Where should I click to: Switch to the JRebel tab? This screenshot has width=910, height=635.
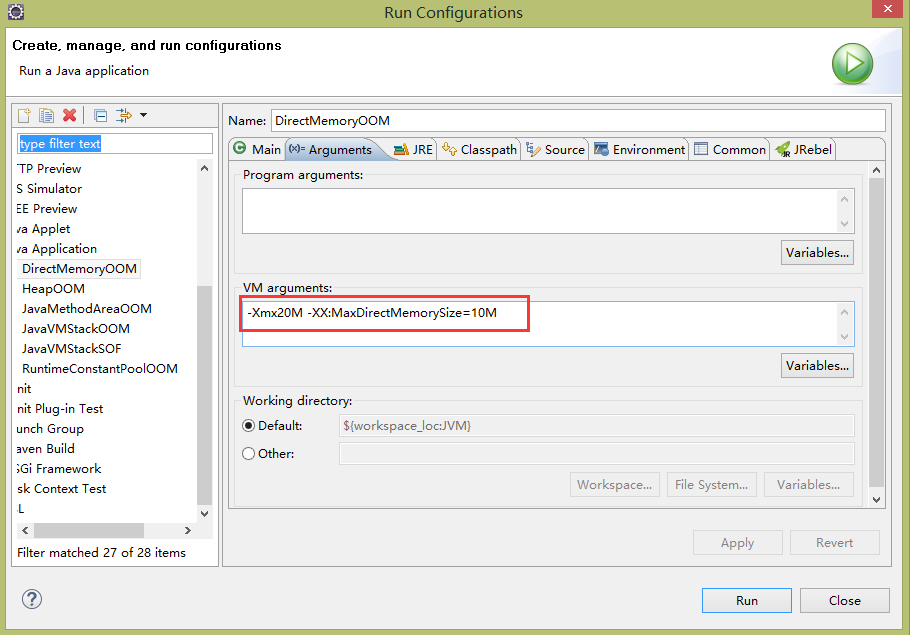click(x=804, y=150)
